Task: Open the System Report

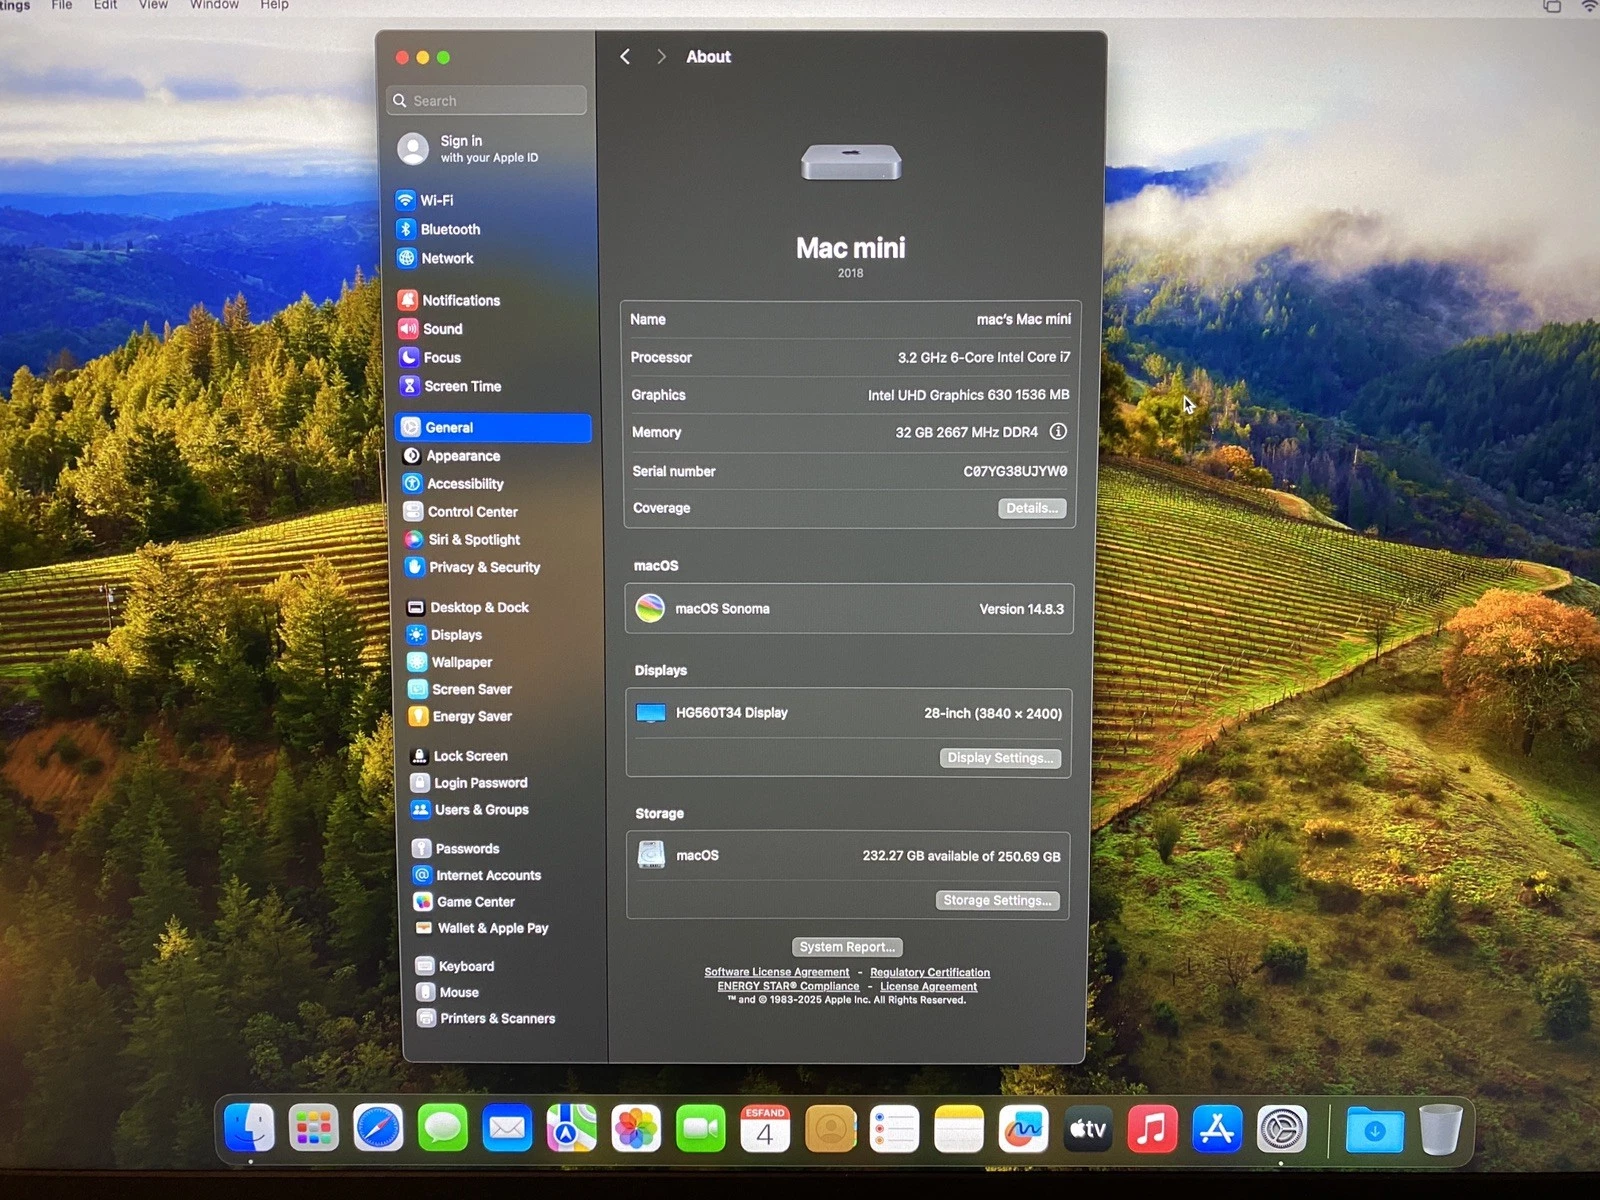Action: (847, 947)
